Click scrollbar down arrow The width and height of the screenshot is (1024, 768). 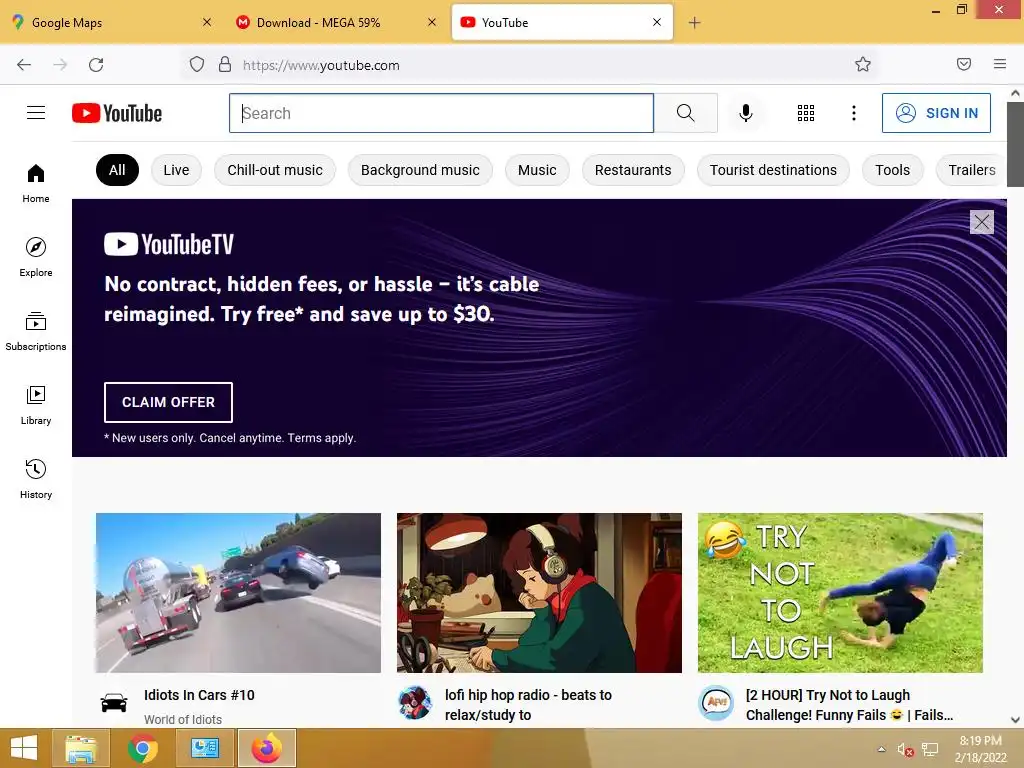tap(1016, 720)
